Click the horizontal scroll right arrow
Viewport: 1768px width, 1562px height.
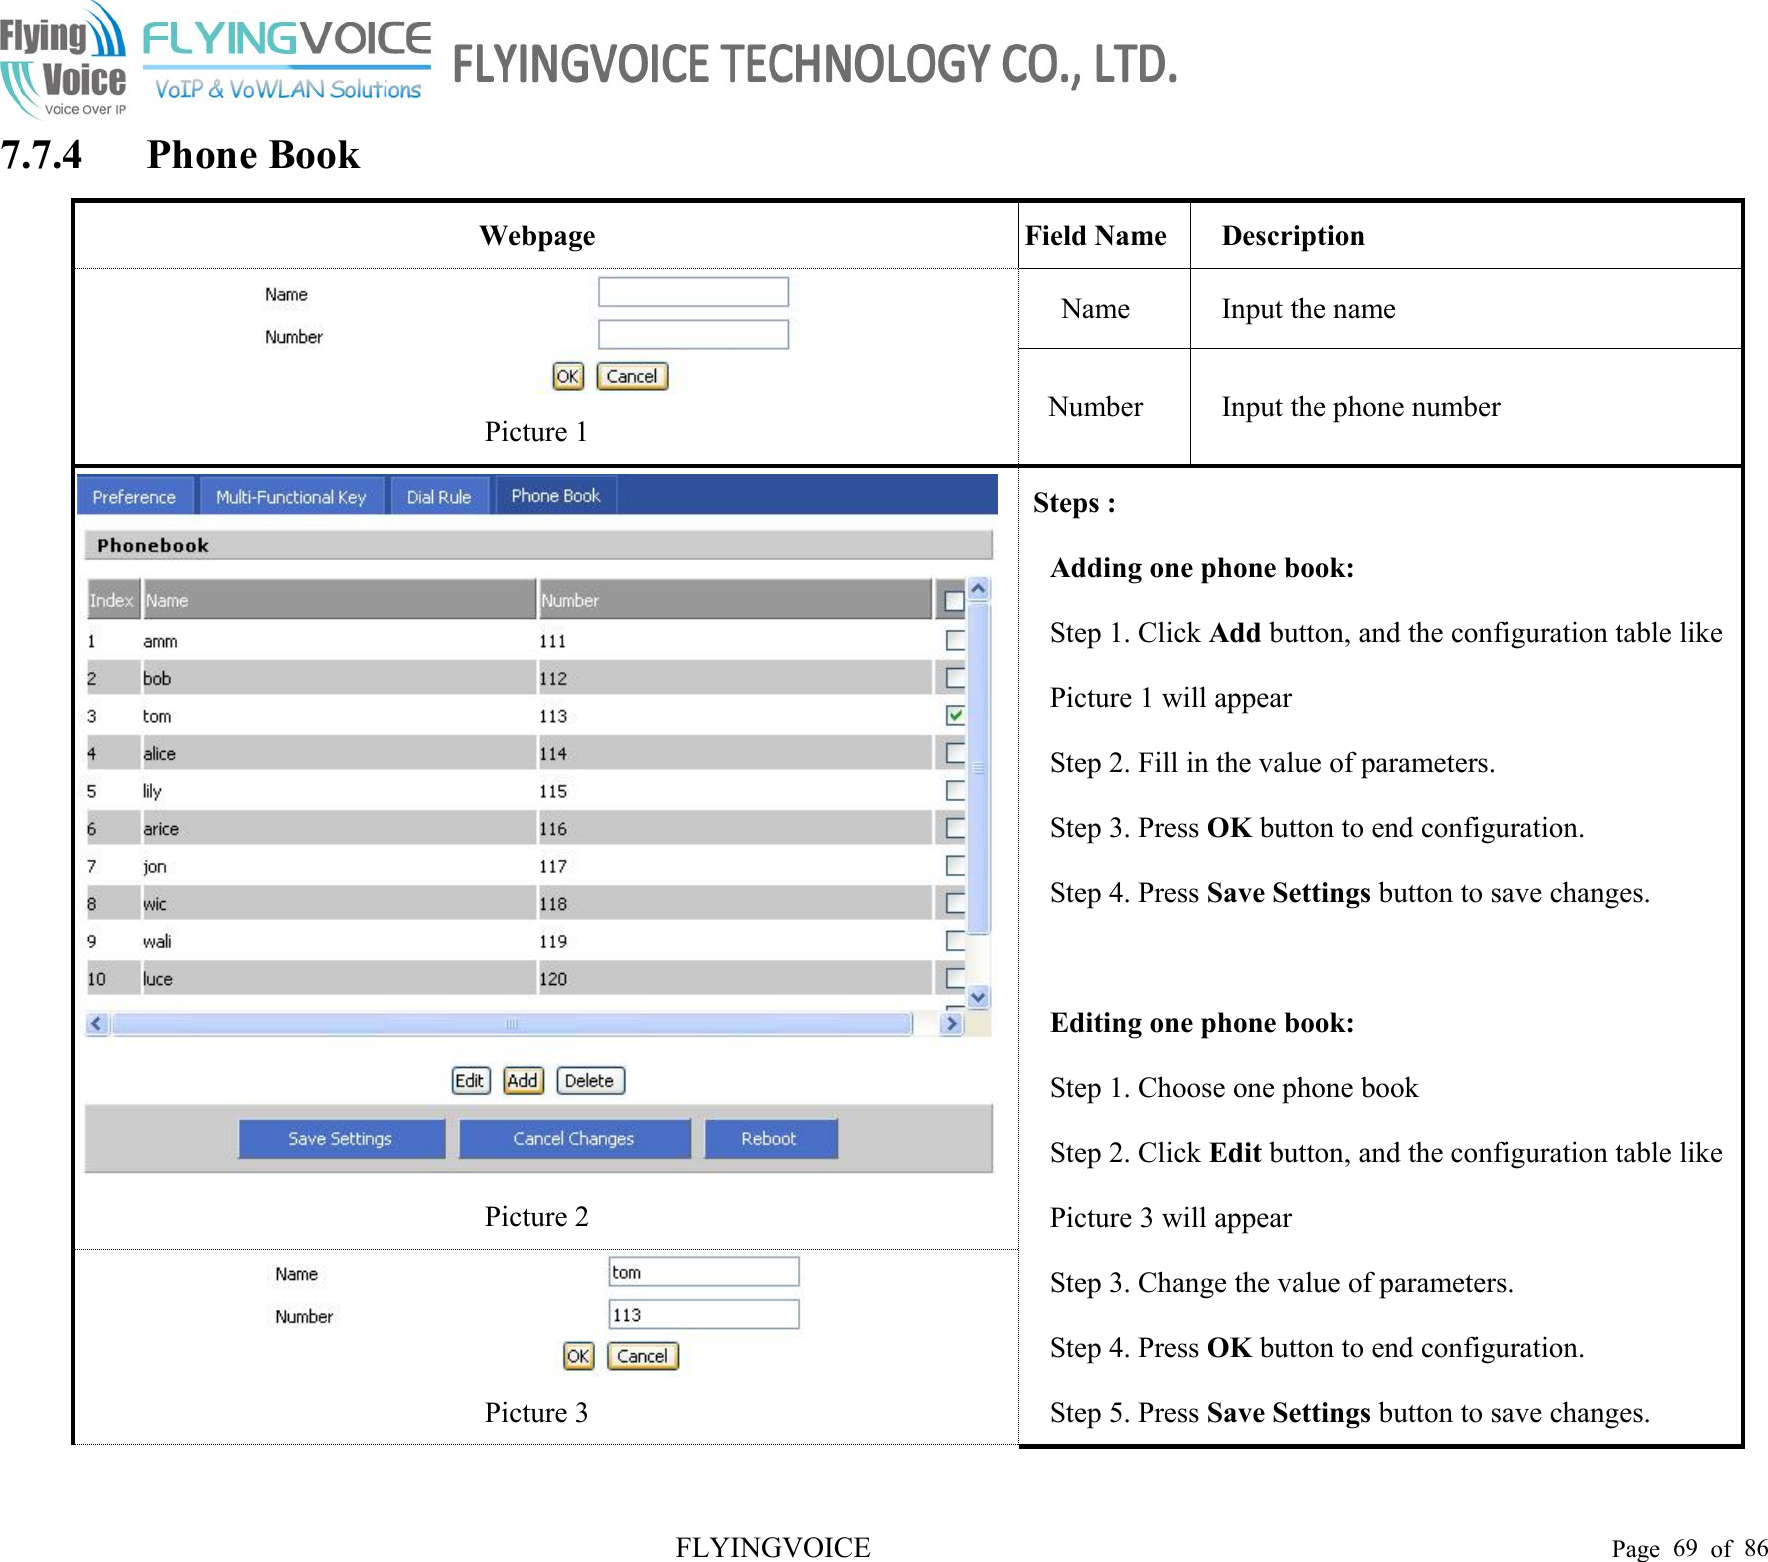[x=951, y=1024]
